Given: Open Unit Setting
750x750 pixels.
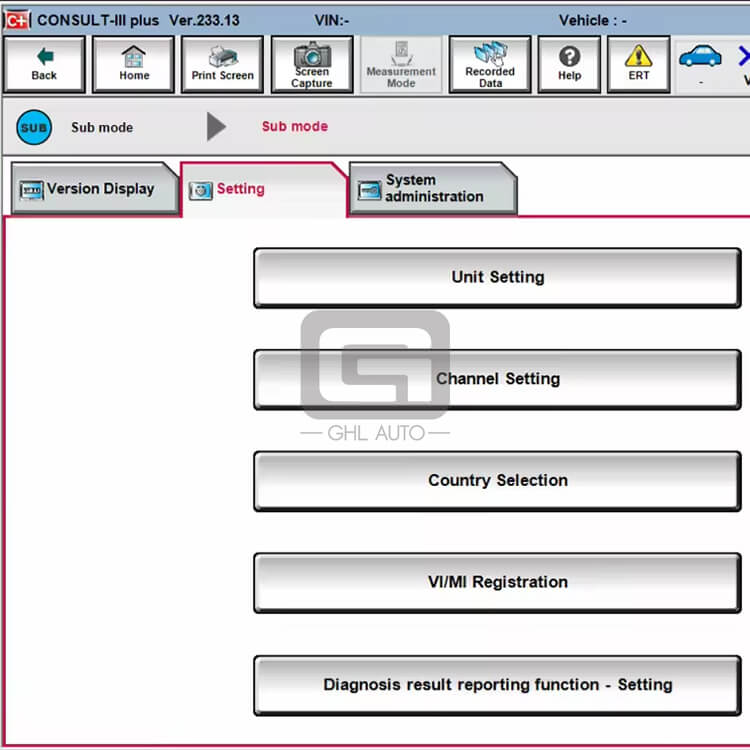Looking at the screenshot, I should (x=497, y=277).
